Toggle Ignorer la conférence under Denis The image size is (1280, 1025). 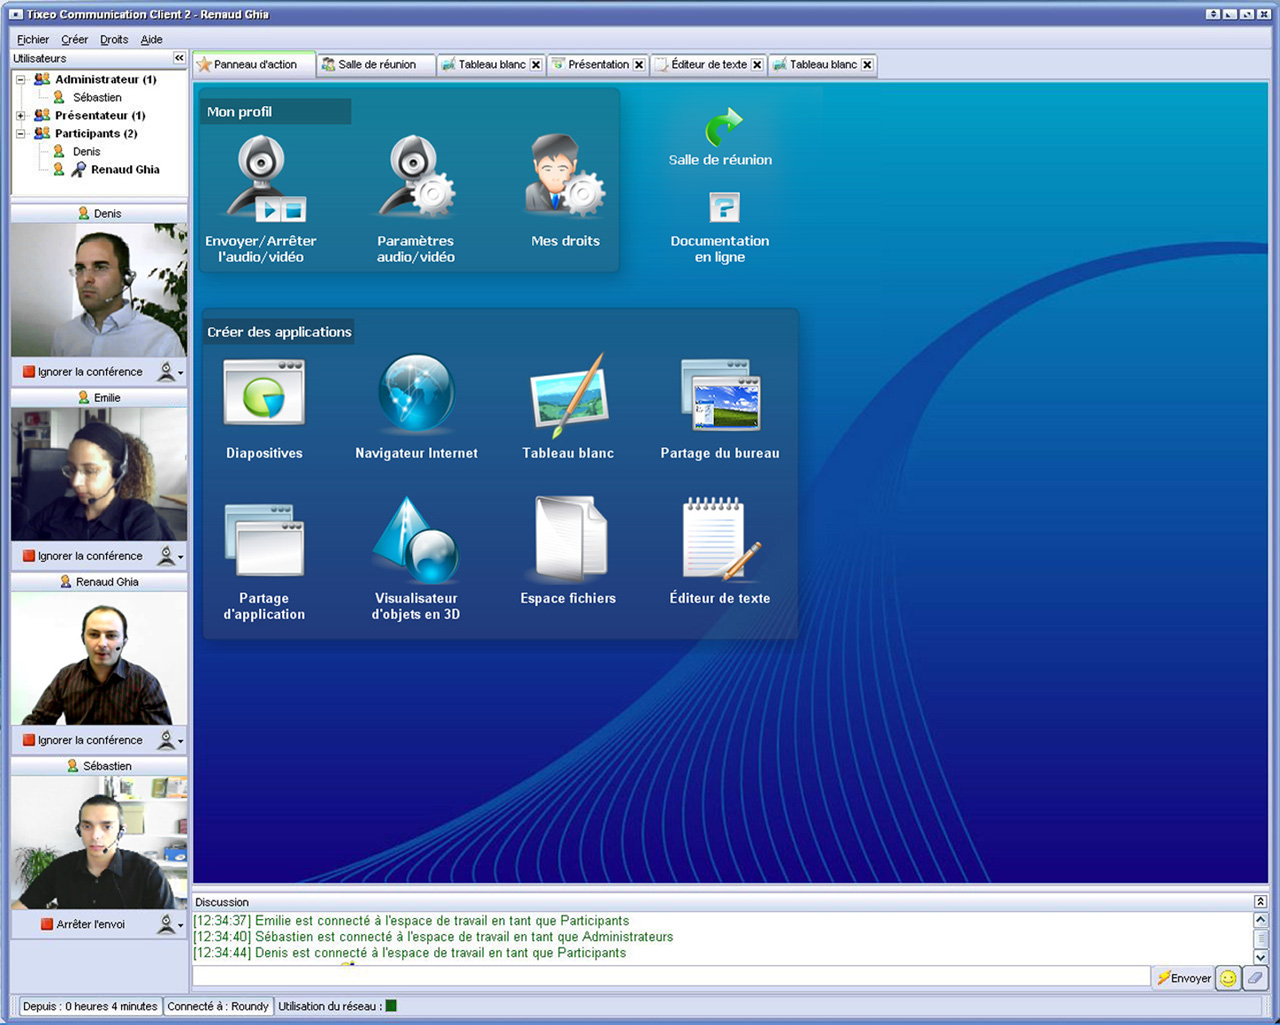point(82,372)
